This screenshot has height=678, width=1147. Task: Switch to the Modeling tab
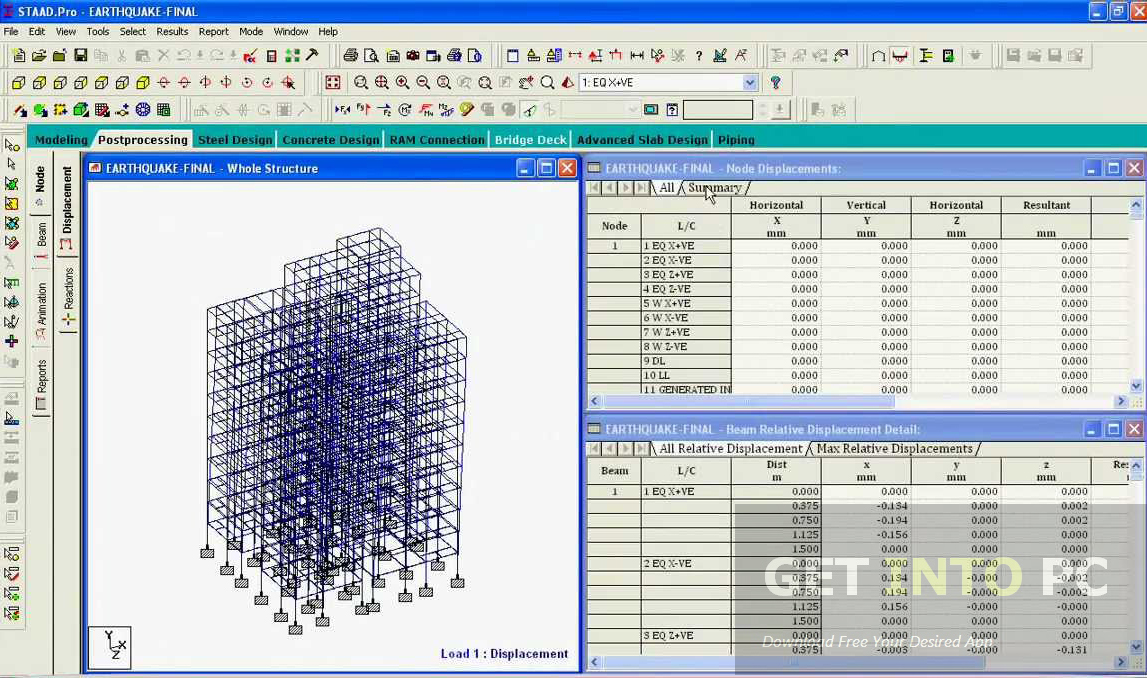tap(61, 140)
